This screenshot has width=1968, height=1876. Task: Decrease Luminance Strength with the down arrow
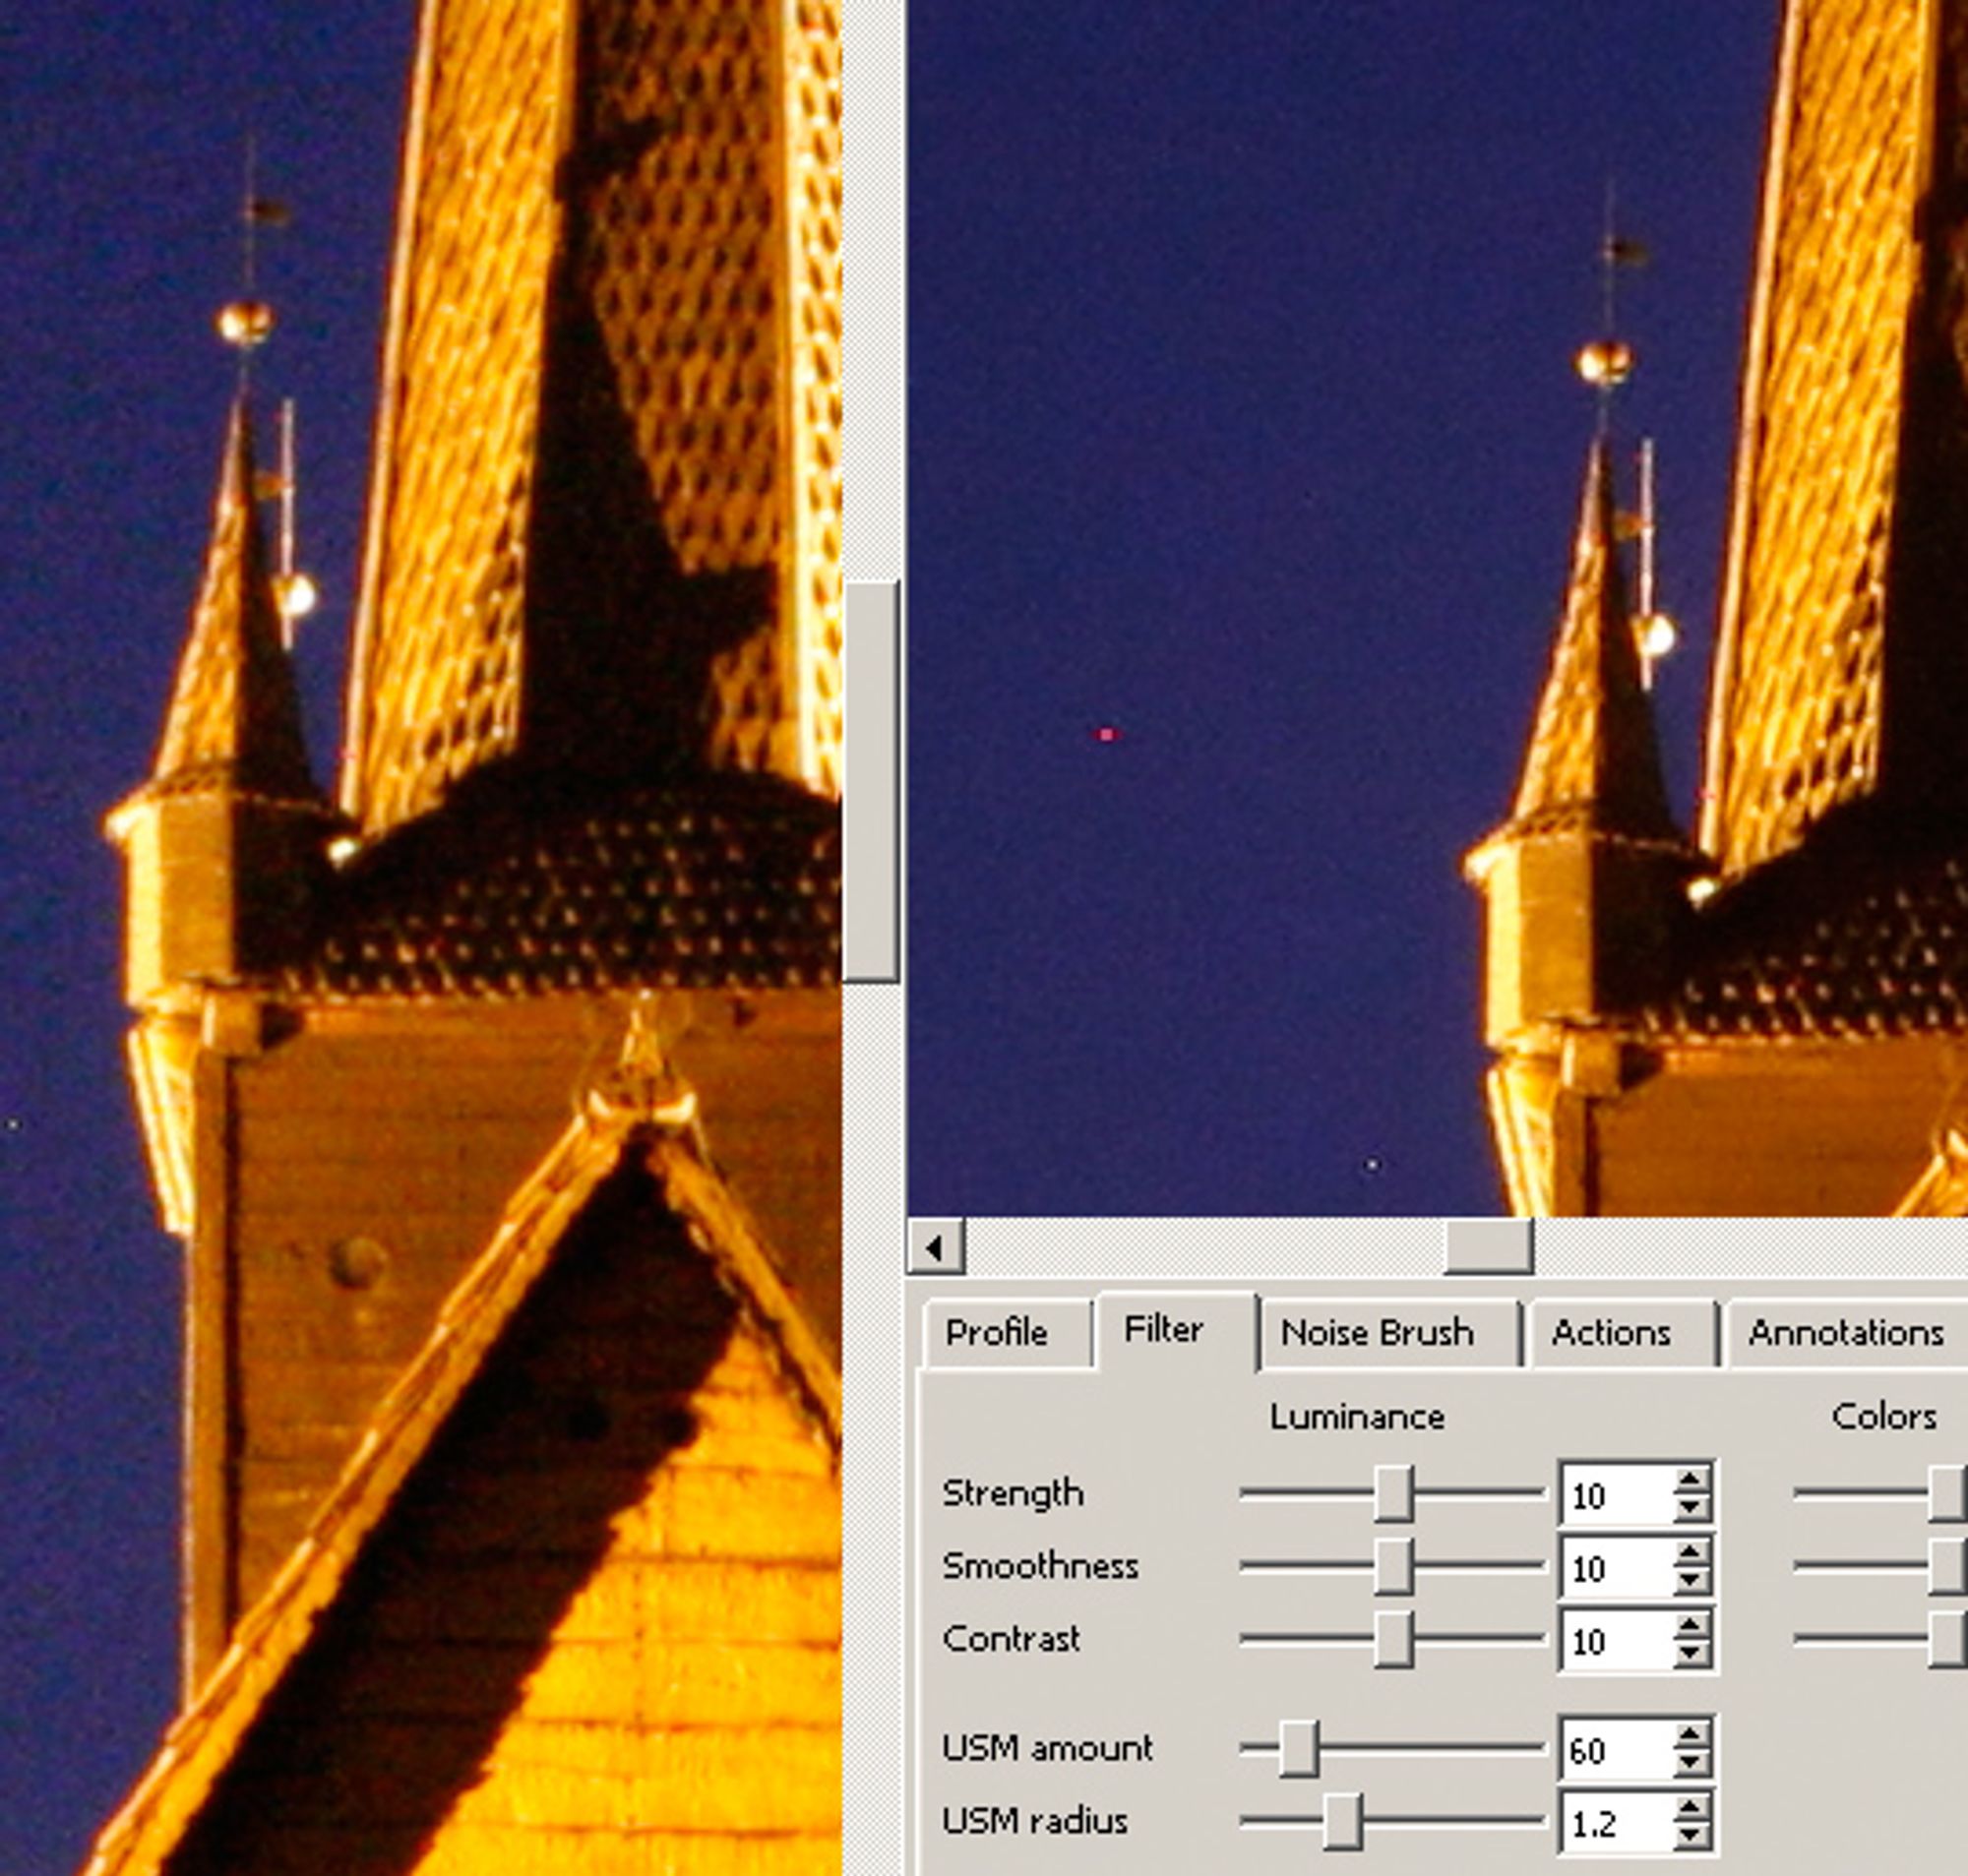point(1692,1509)
